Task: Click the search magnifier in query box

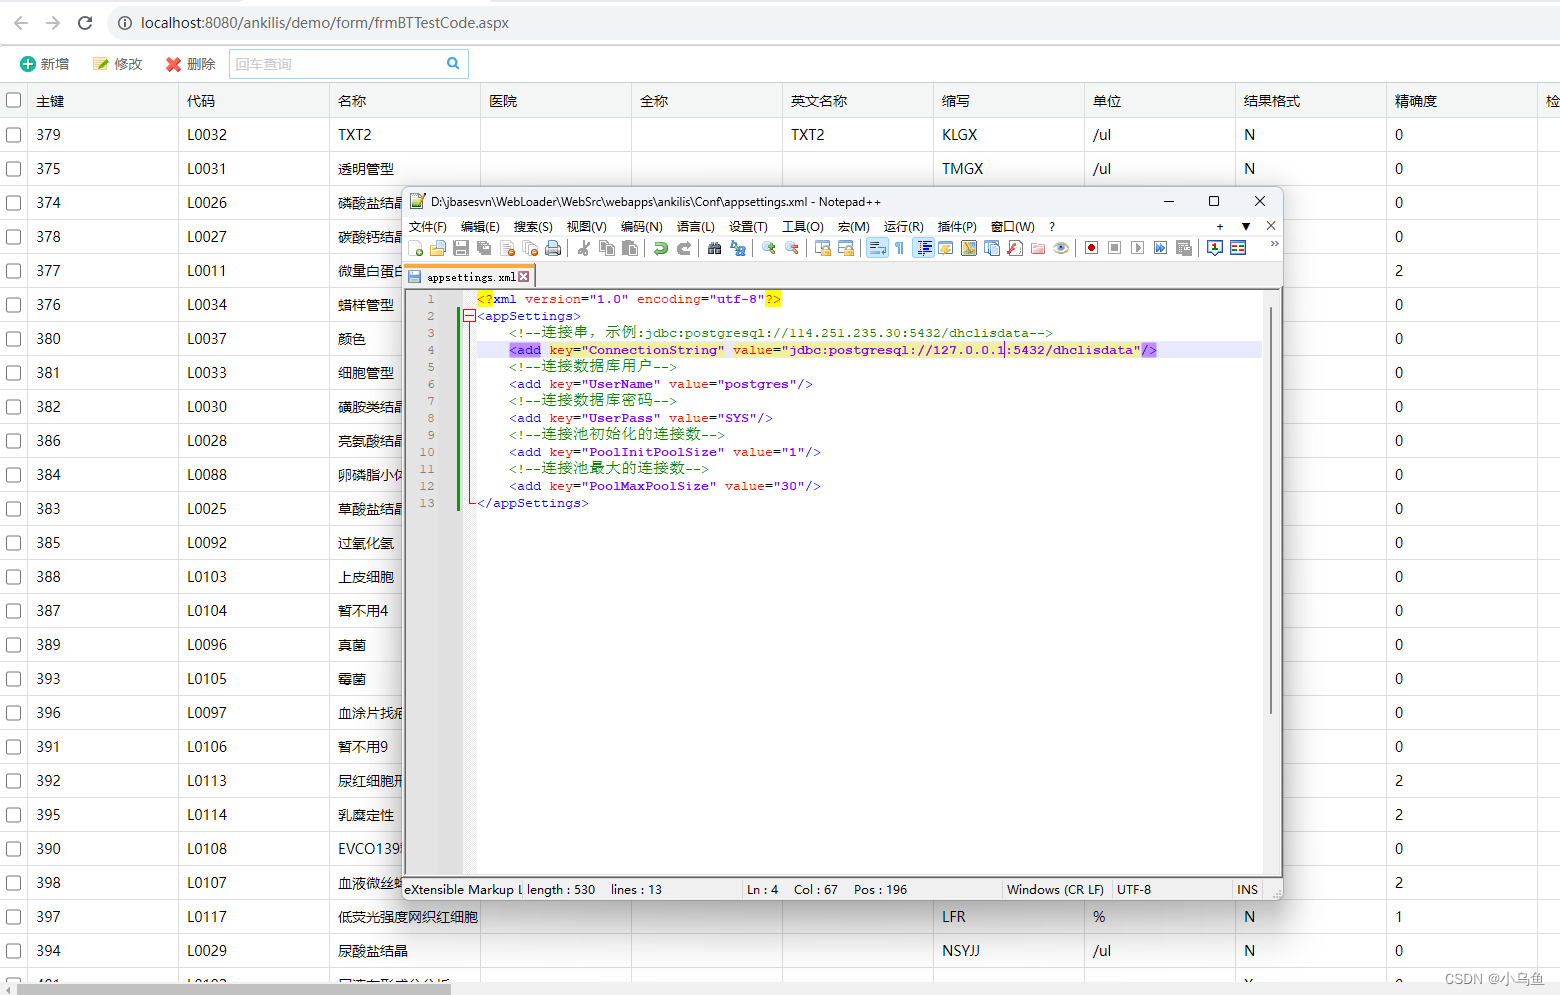Action: (453, 63)
